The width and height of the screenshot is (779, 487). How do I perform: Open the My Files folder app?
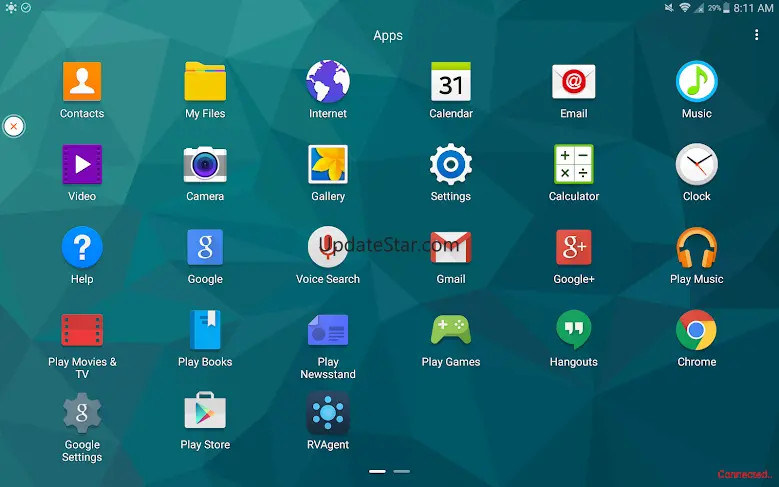205,81
